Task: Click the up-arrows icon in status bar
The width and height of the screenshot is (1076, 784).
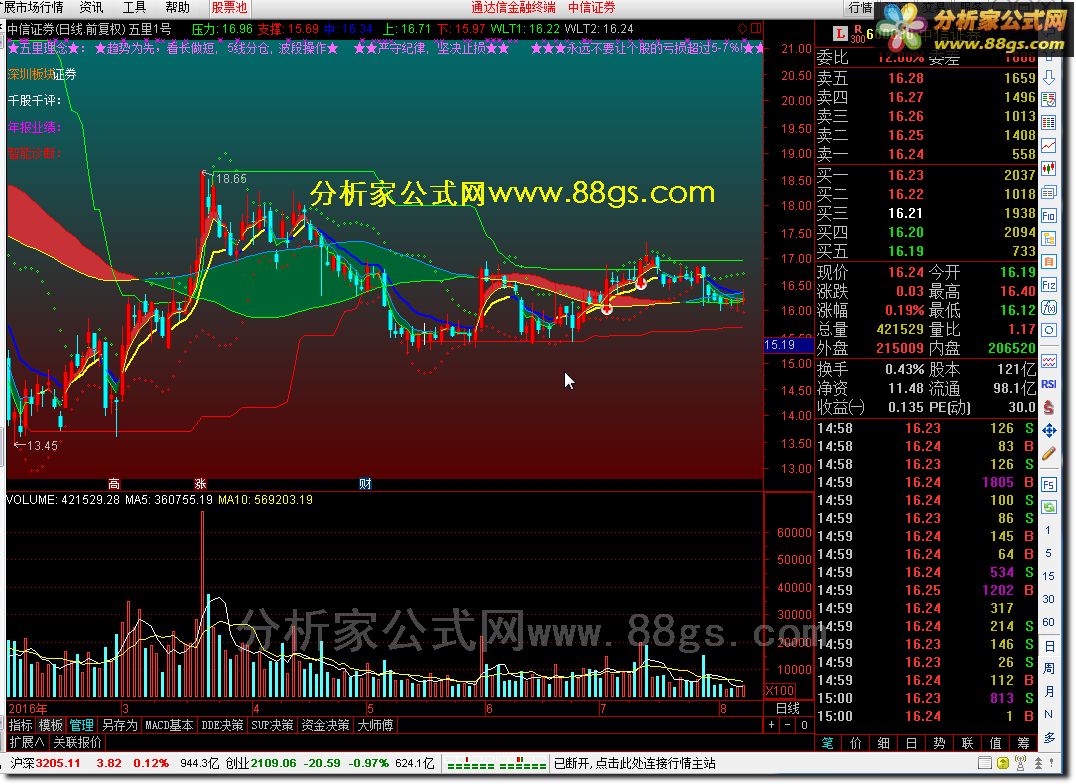Action: (1038, 763)
